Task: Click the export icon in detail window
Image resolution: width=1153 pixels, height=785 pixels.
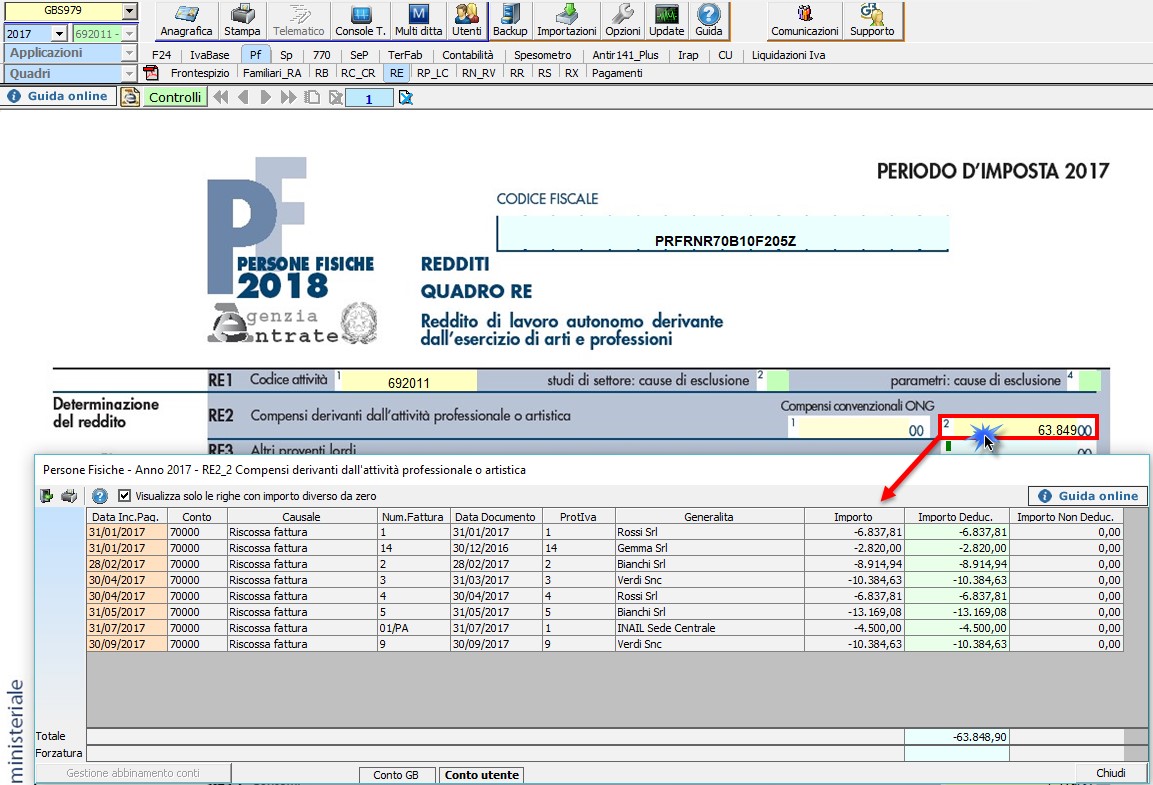Action: (46, 496)
